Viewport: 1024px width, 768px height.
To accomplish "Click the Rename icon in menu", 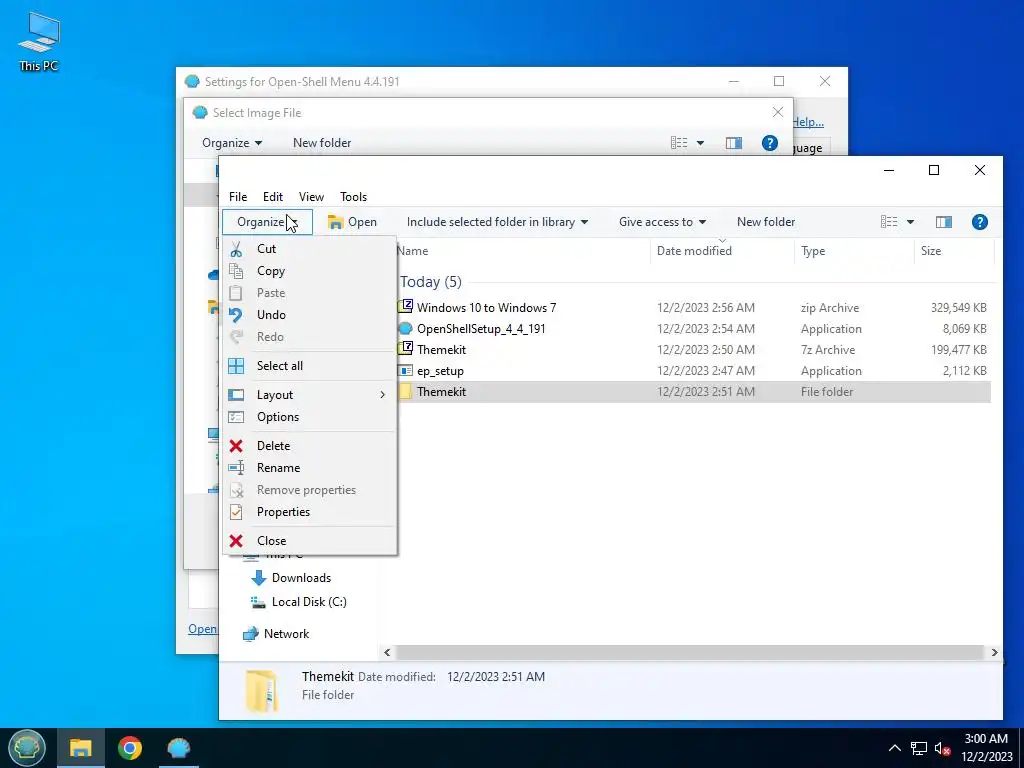I will click(x=236, y=468).
